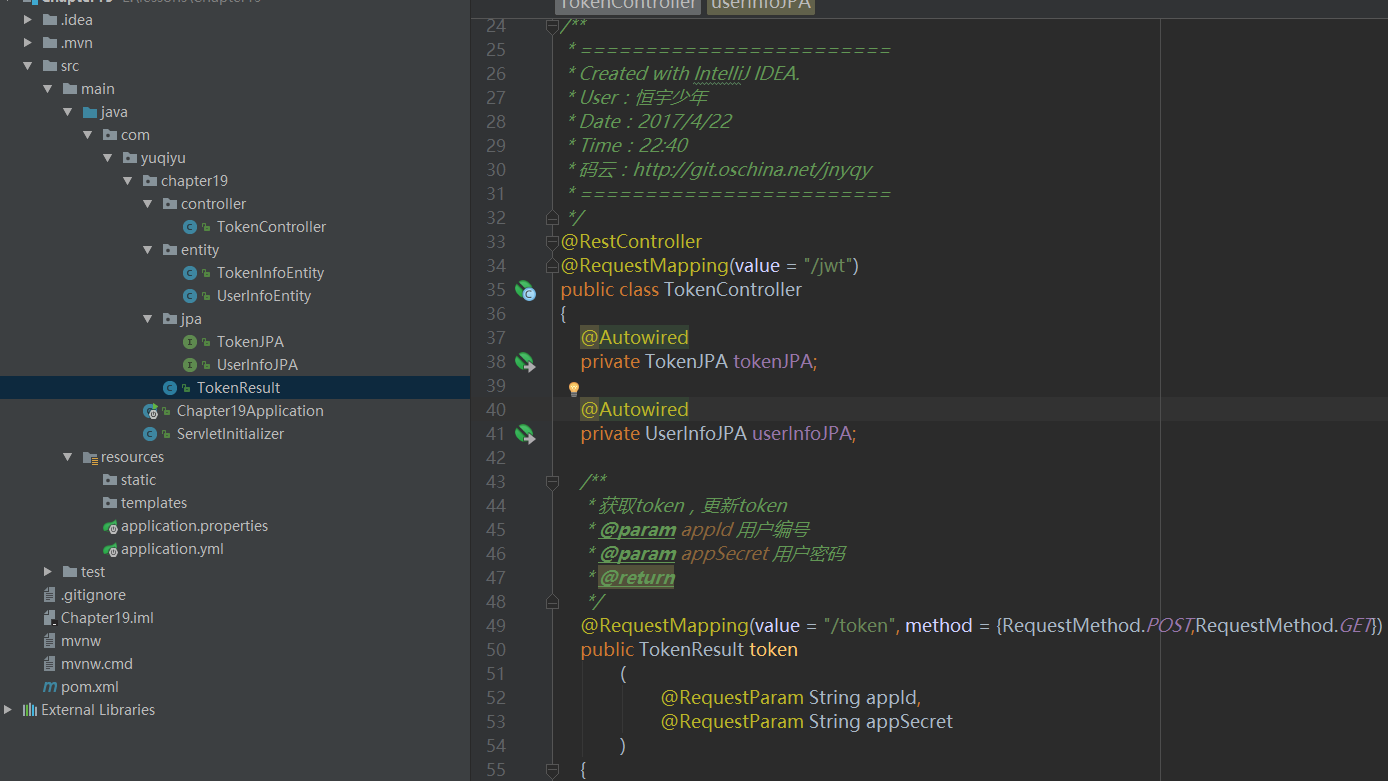Select userInfoJPA breadcrumb
This screenshot has width=1388, height=781.
point(761,5)
